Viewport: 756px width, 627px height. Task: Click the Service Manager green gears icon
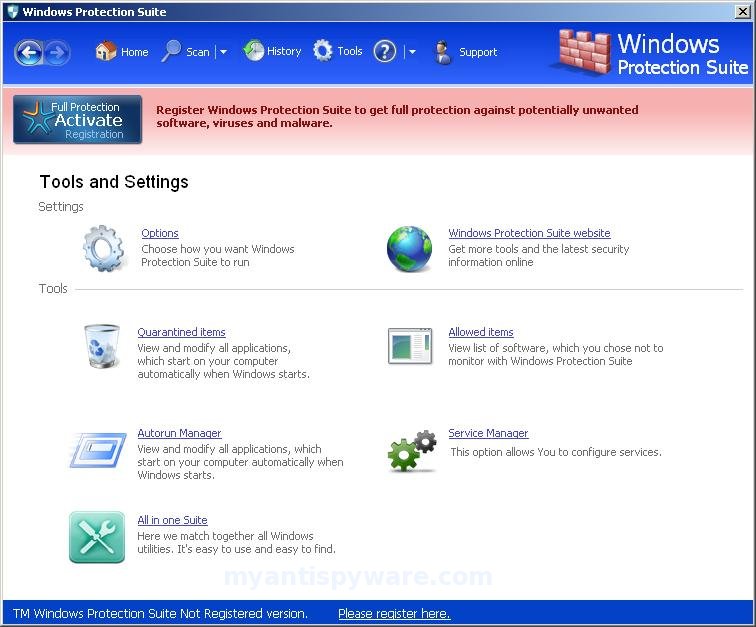tap(412, 451)
